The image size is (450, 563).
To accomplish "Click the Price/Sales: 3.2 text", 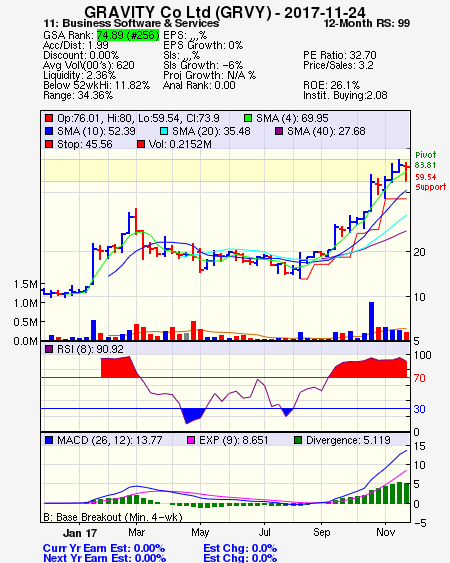I will (338, 65).
